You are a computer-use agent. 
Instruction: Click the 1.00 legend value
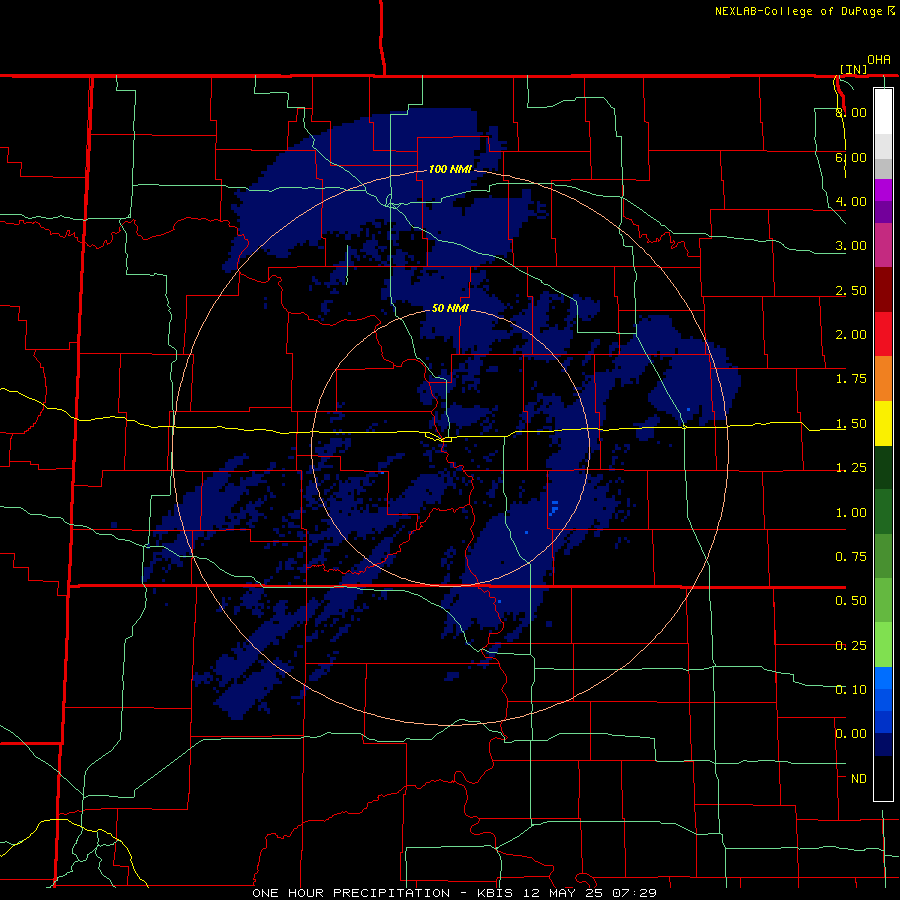pos(851,513)
